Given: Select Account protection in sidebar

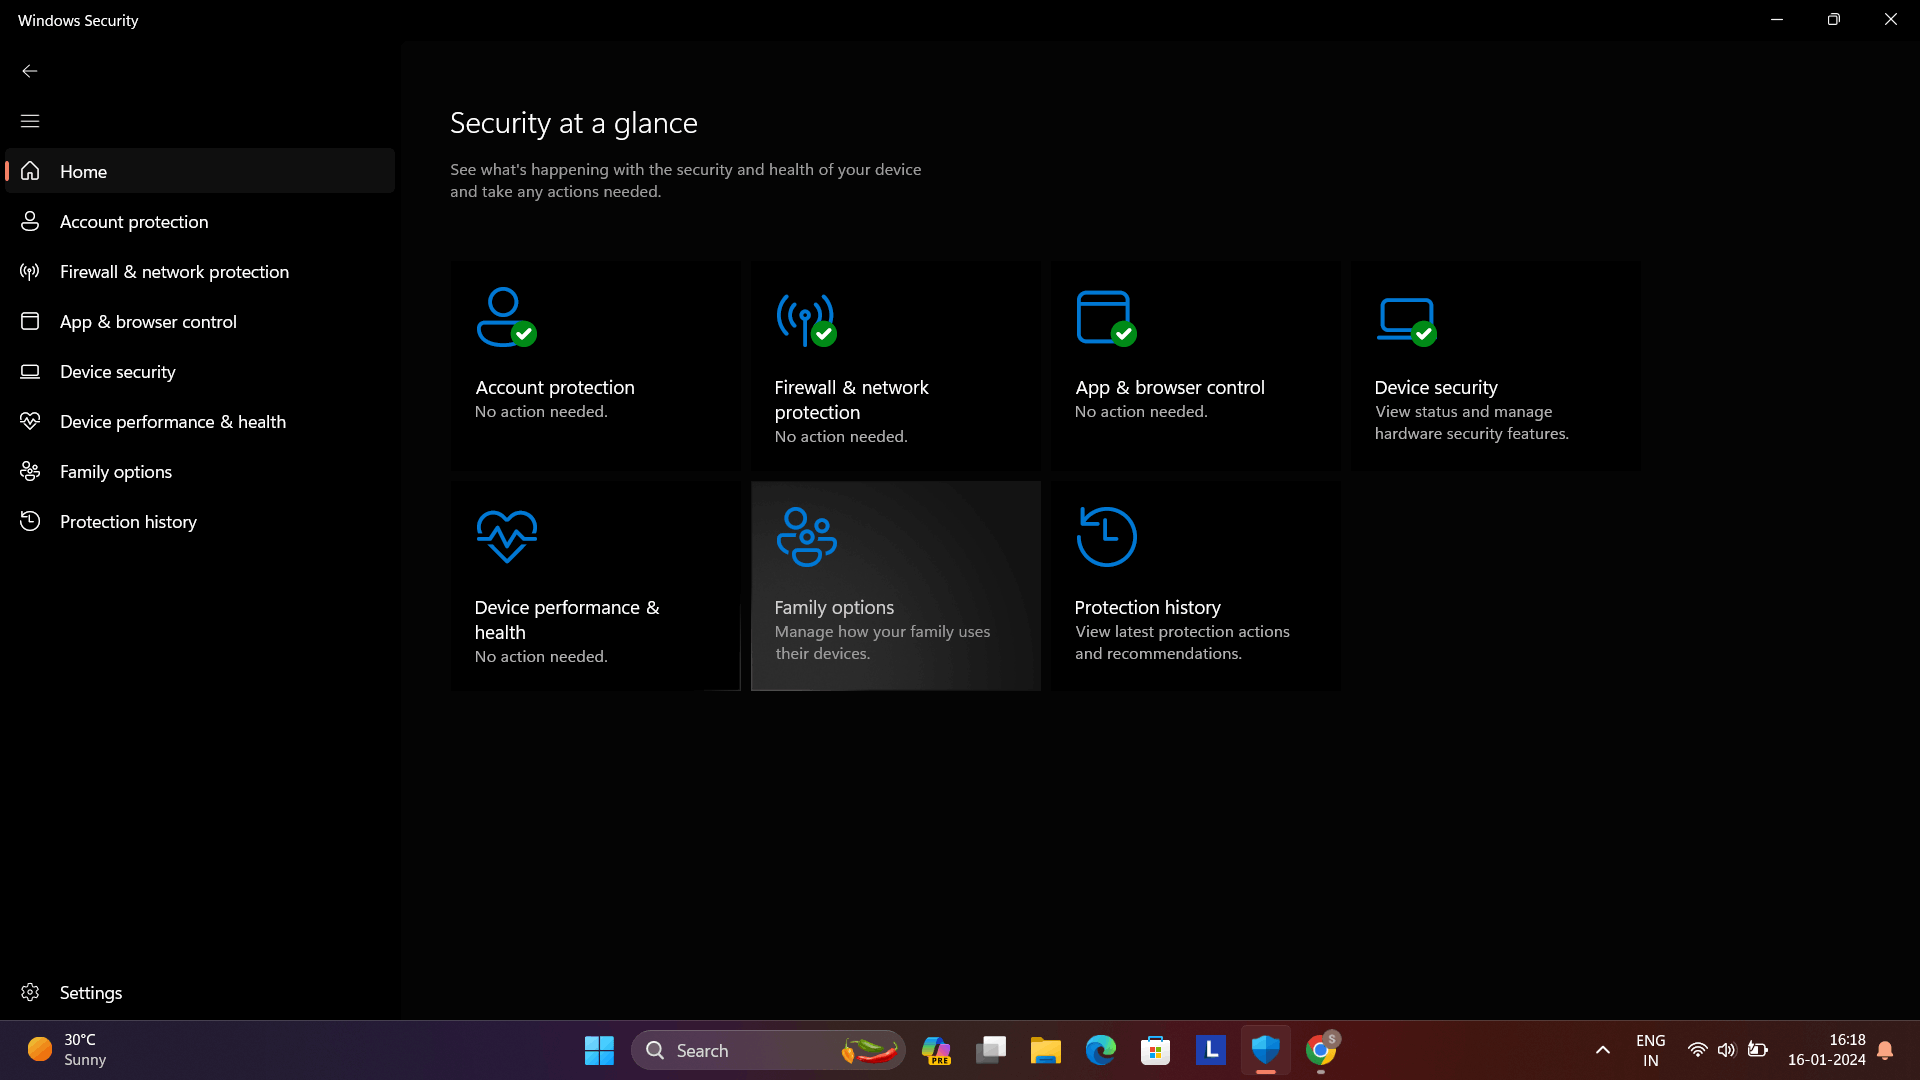Looking at the screenshot, I should point(134,221).
